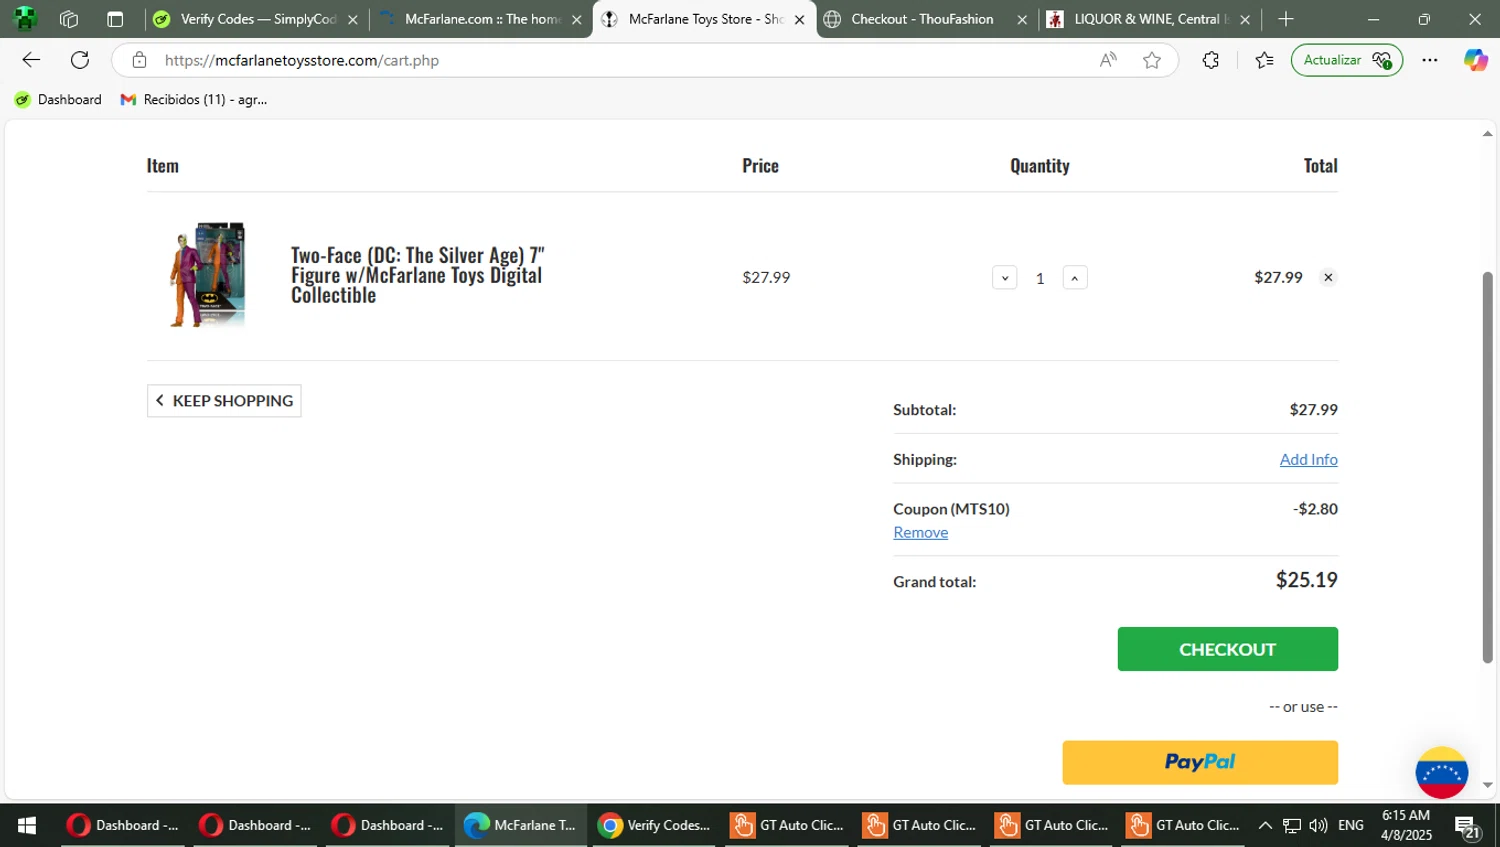Click the green CHECKOUT button
The width and height of the screenshot is (1500, 847).
(x=1227, y=649)
